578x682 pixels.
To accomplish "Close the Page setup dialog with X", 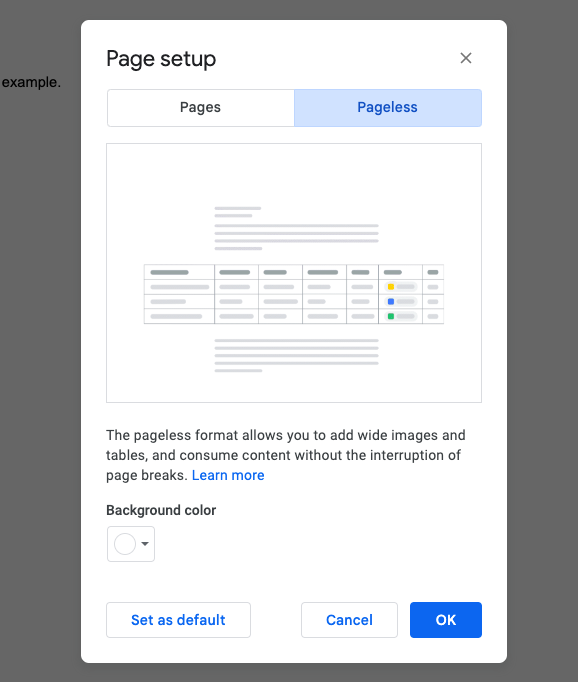I will pos(466,58).
